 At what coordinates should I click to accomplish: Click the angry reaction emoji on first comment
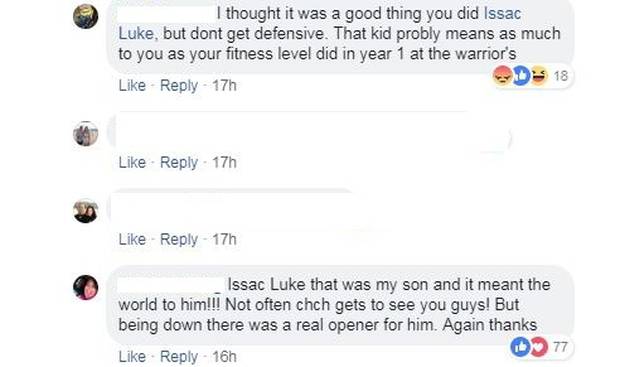503,75
